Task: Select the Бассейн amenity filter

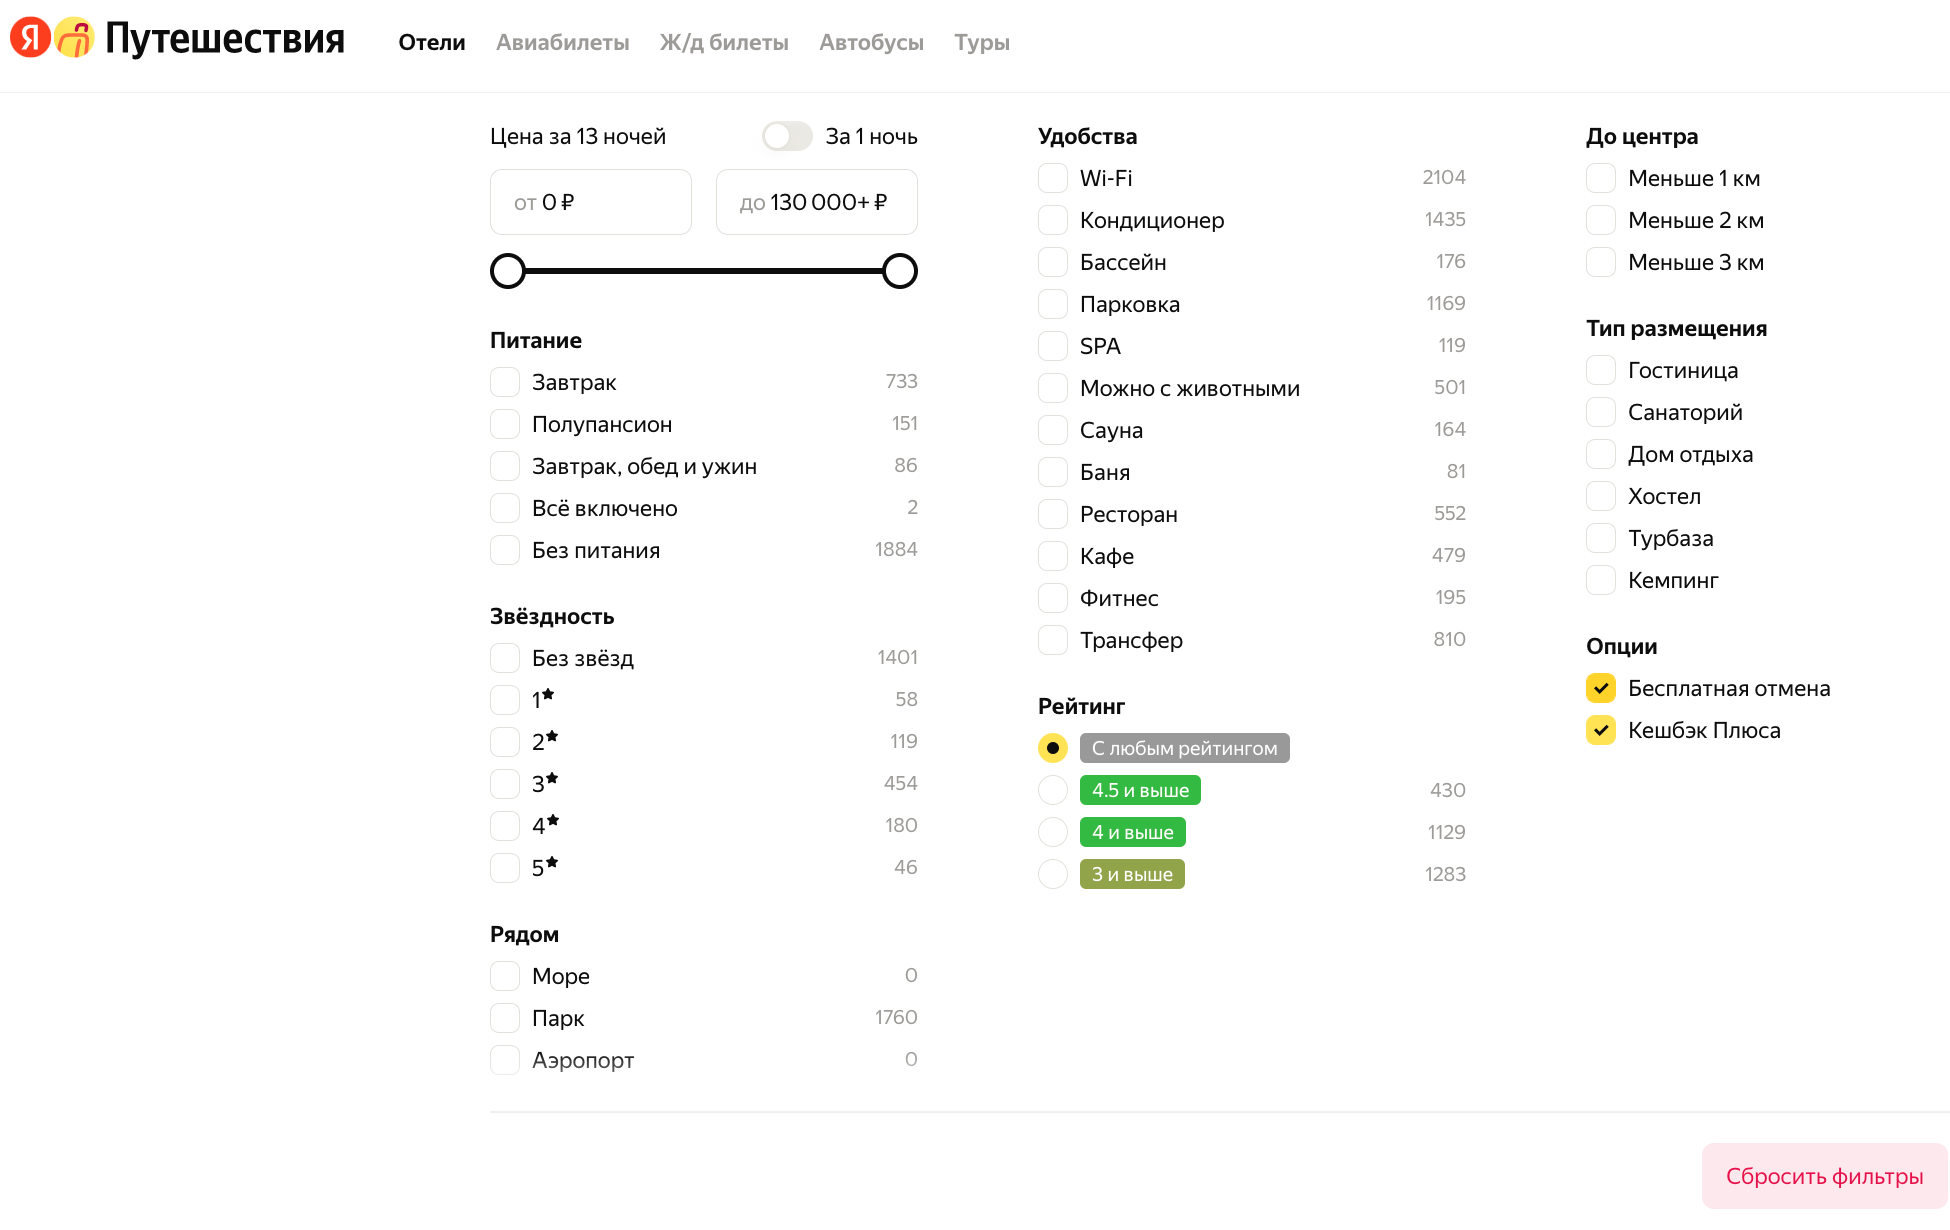Action: 1053,262
